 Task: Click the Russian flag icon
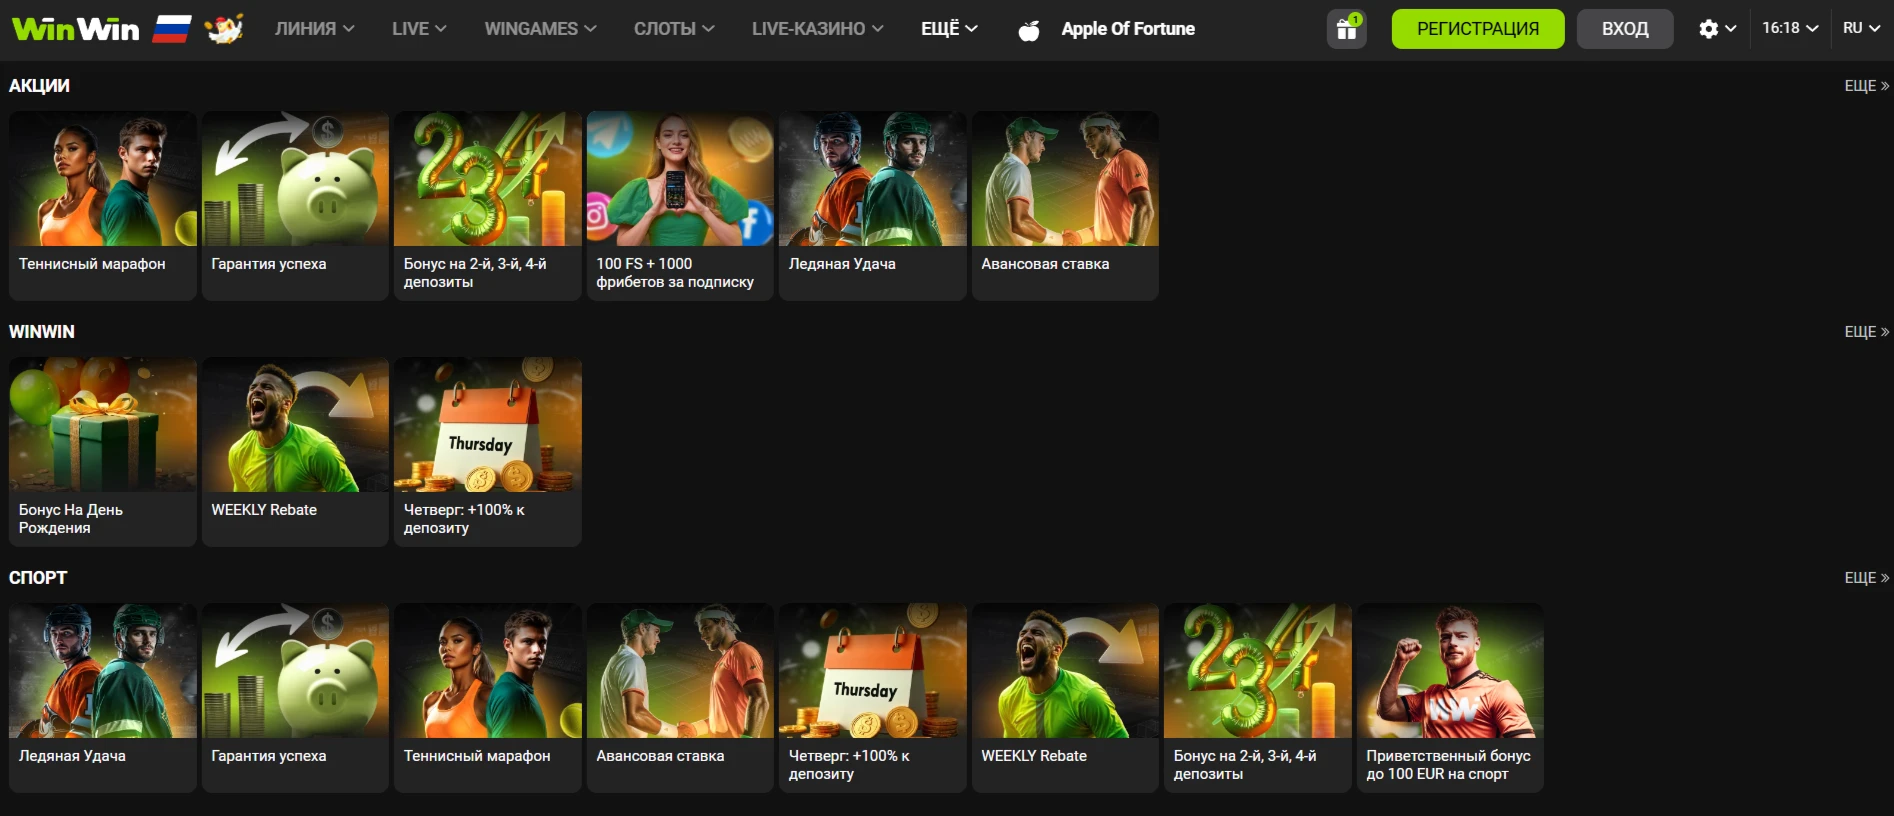(x=172, y=29)
